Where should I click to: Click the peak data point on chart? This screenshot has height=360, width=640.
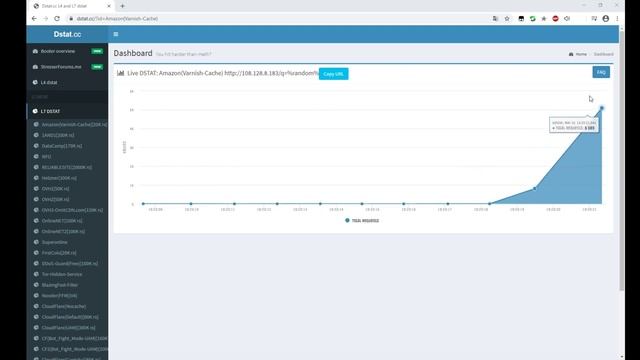coord(602,108)
